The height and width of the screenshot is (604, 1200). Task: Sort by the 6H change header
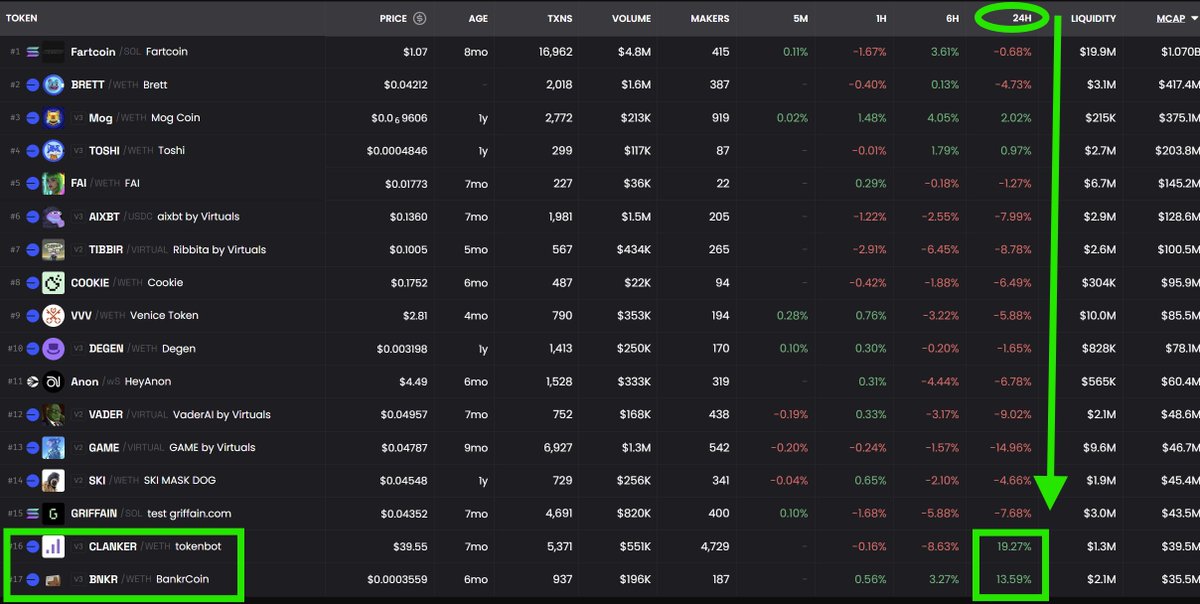tap(951, 18)
